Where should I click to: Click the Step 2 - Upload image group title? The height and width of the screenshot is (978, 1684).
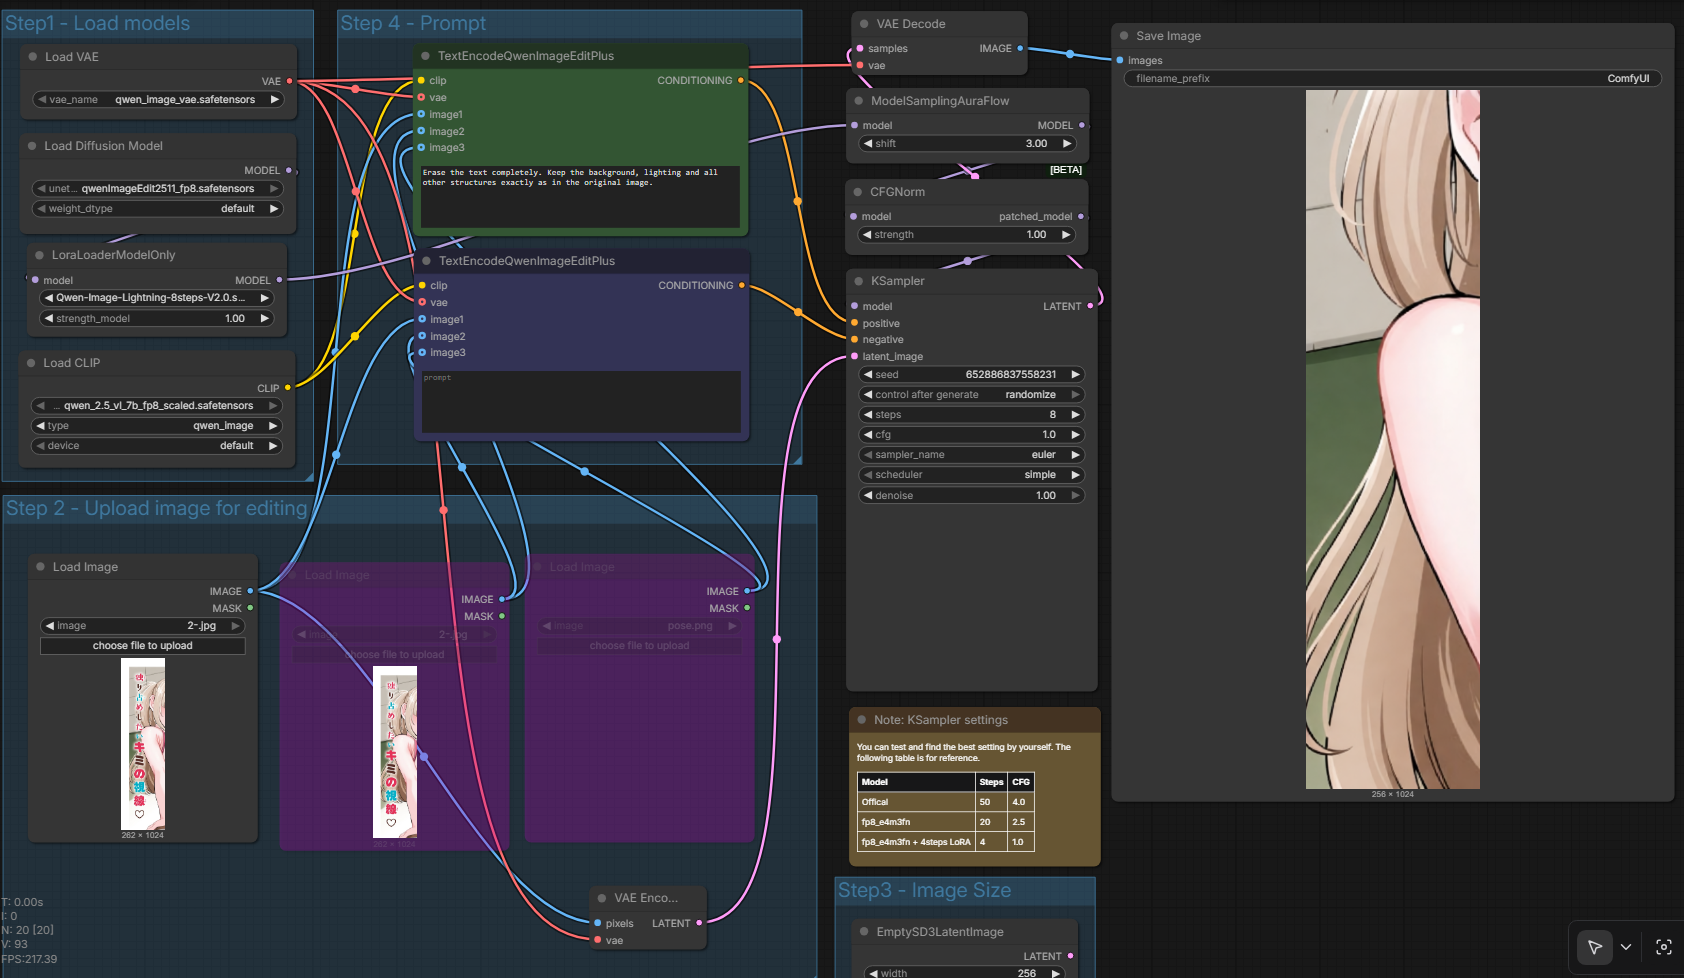point(156,508)
